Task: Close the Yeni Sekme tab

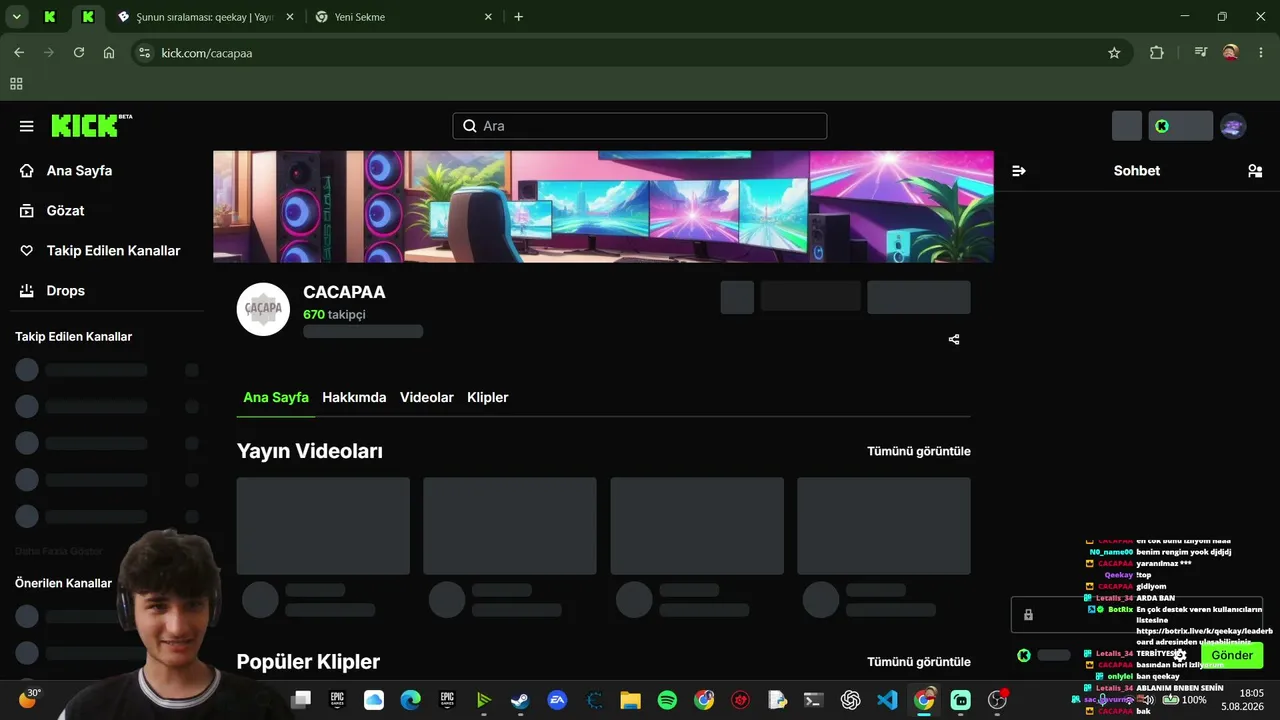Action: pos(488,17)
